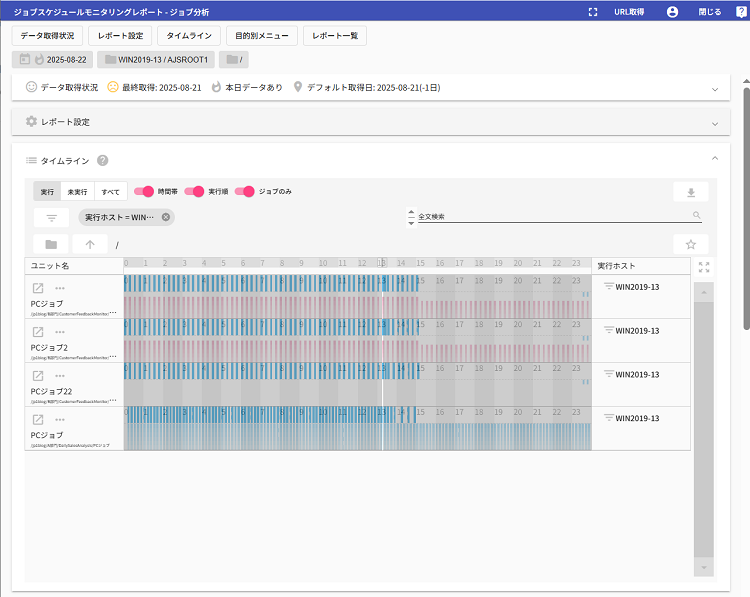The height and width of the screenshot is (597, 750).
Task: Click the search magnifier icon
Action: pos(697,215)
